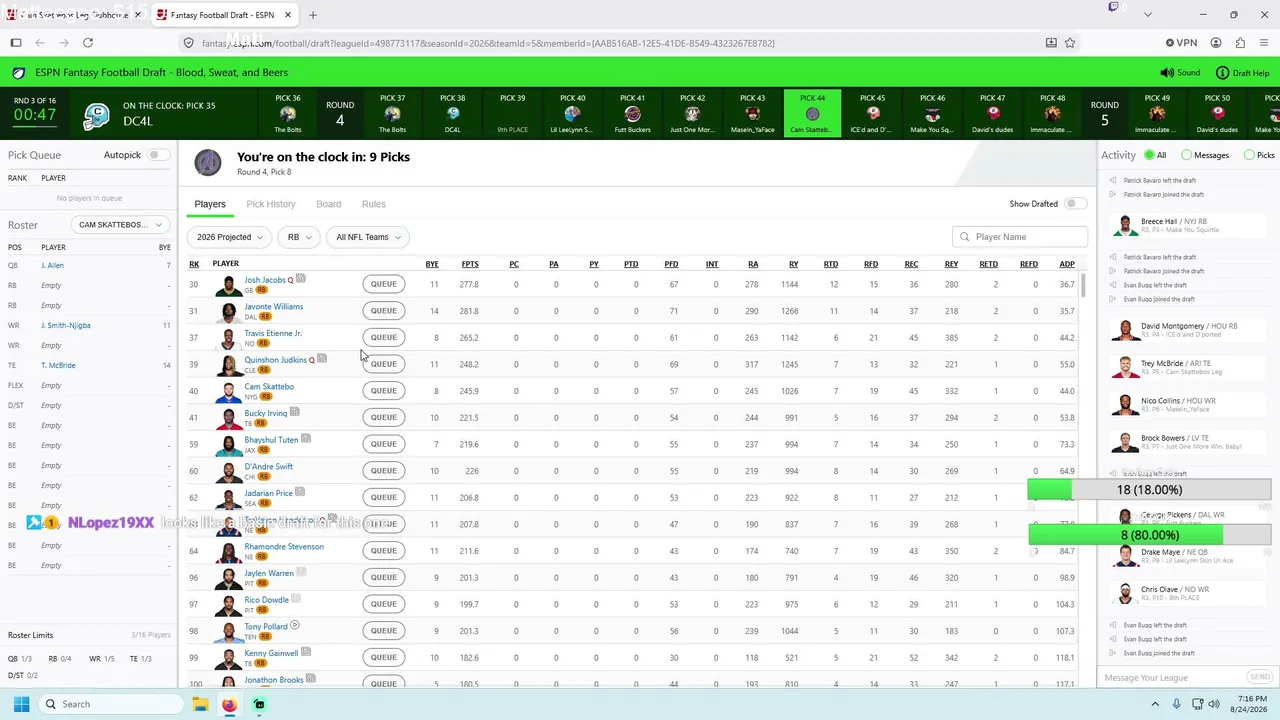Open the browser extensions puzzle icon
Screen dimensions: 1280x720
(1240, 43)
